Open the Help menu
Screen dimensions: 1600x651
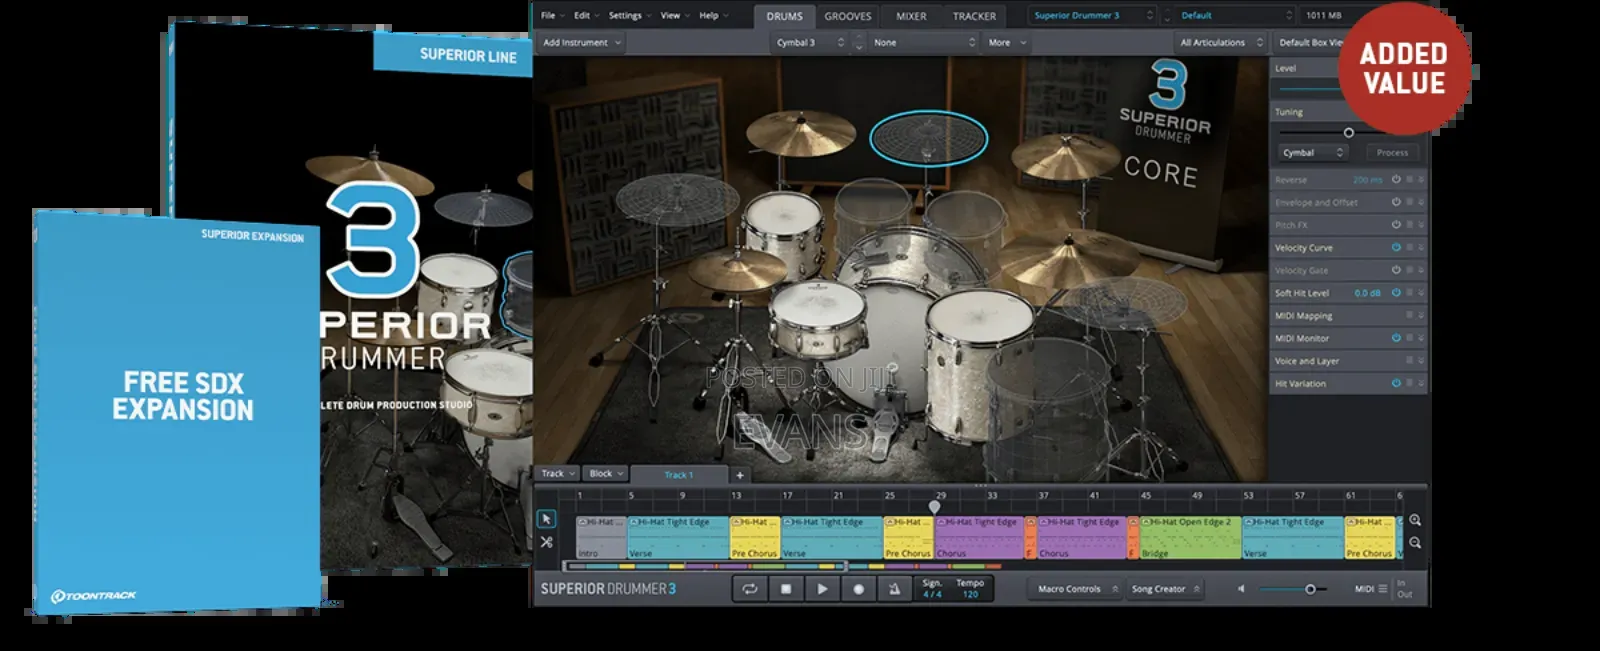(713, 16)
